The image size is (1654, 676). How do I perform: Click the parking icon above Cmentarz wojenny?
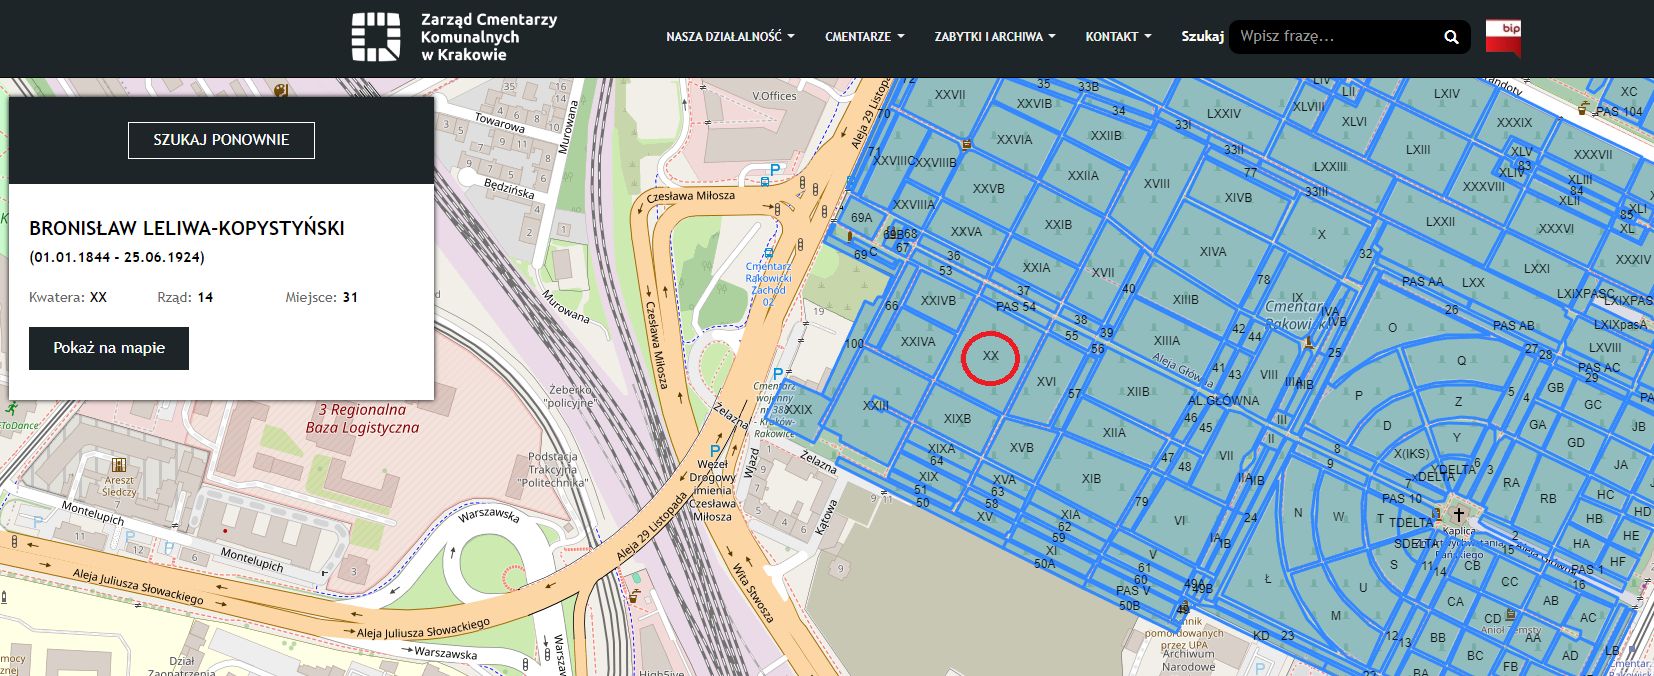click(777, 374)
